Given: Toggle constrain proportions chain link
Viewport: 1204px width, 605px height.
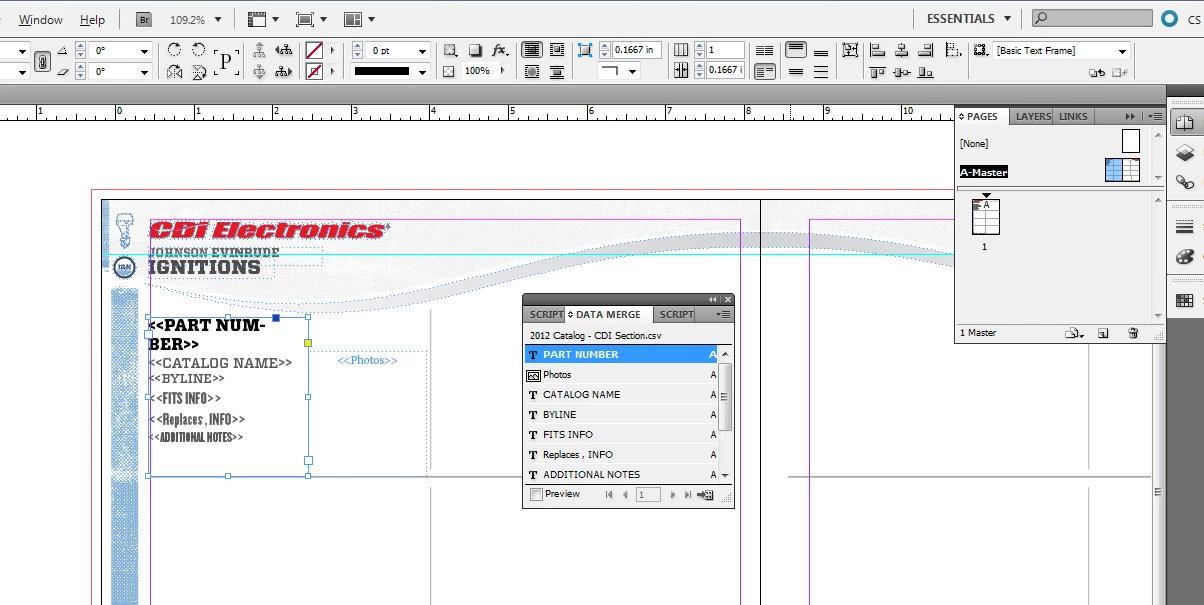Looking at the screenshot, I should coord(41,61).
